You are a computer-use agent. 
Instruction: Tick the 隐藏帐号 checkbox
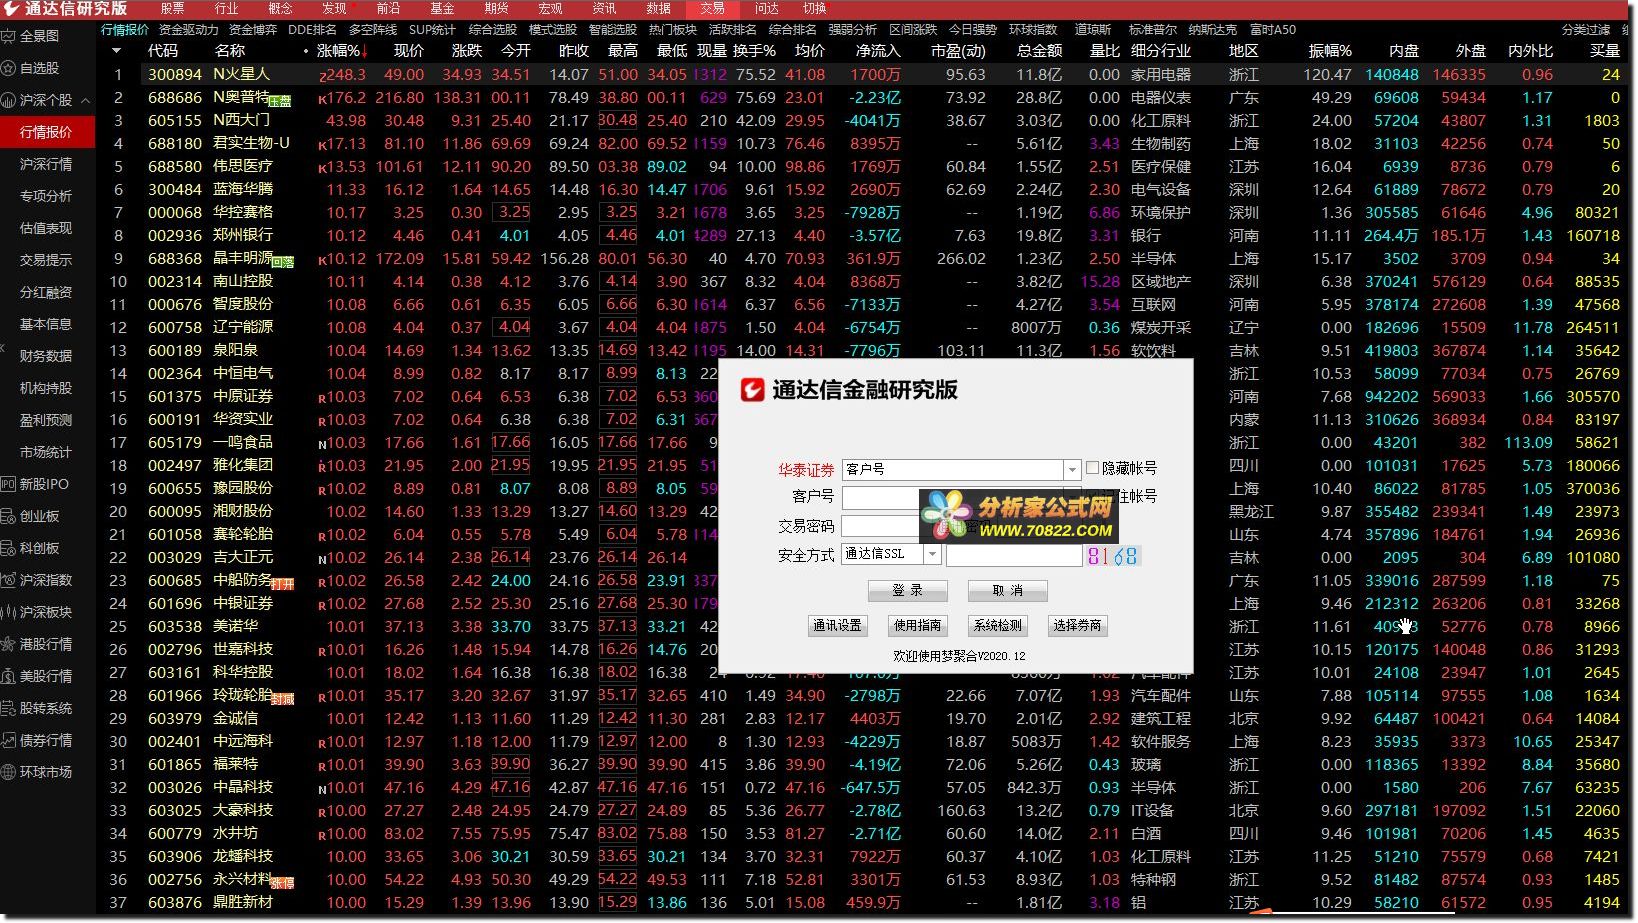tap(1092, 468)
